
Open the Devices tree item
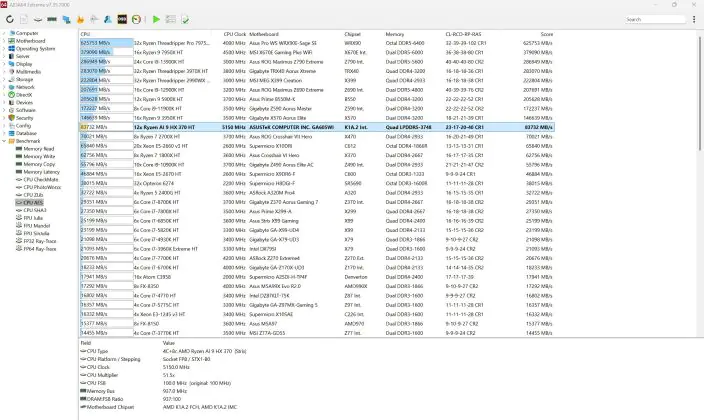coord(24,102)
